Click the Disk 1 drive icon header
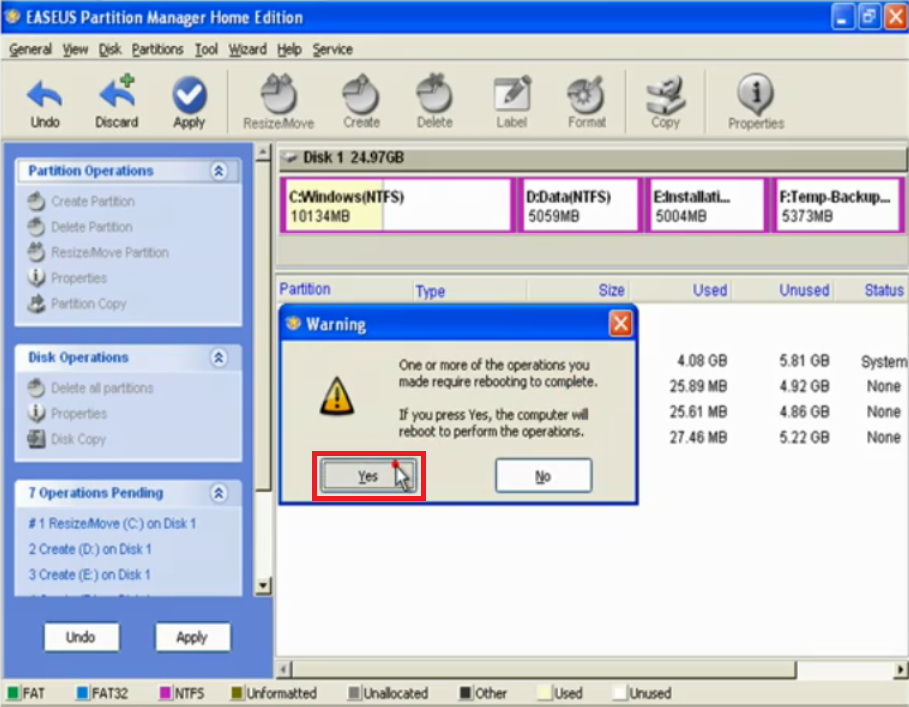Screen dimensions: 909x707 [290, 157]
